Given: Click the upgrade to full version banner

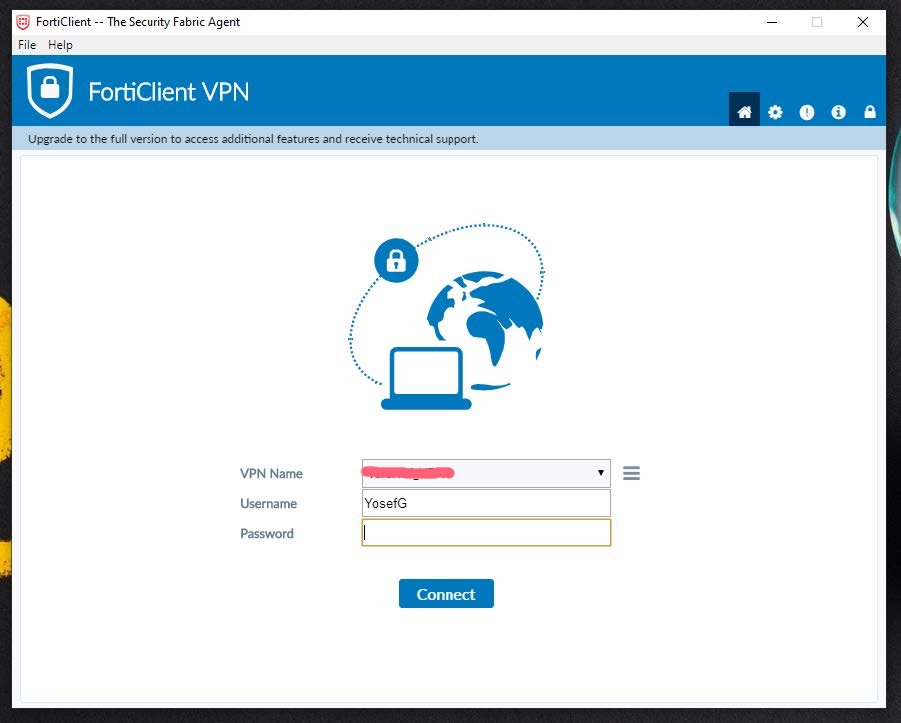Looking at the screenshot, I should point(253,139).
